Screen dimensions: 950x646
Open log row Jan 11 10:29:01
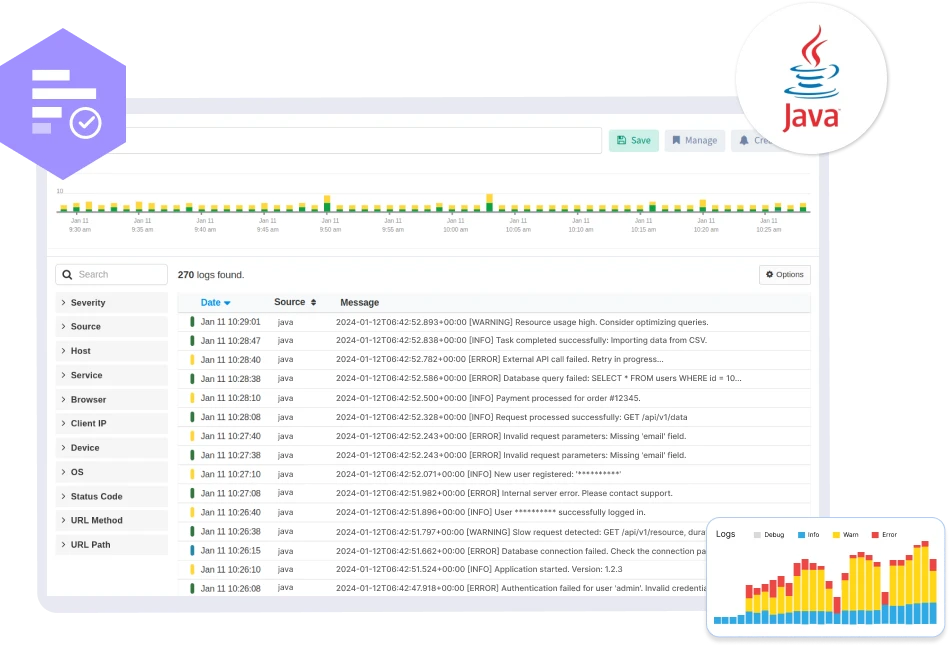494,322
